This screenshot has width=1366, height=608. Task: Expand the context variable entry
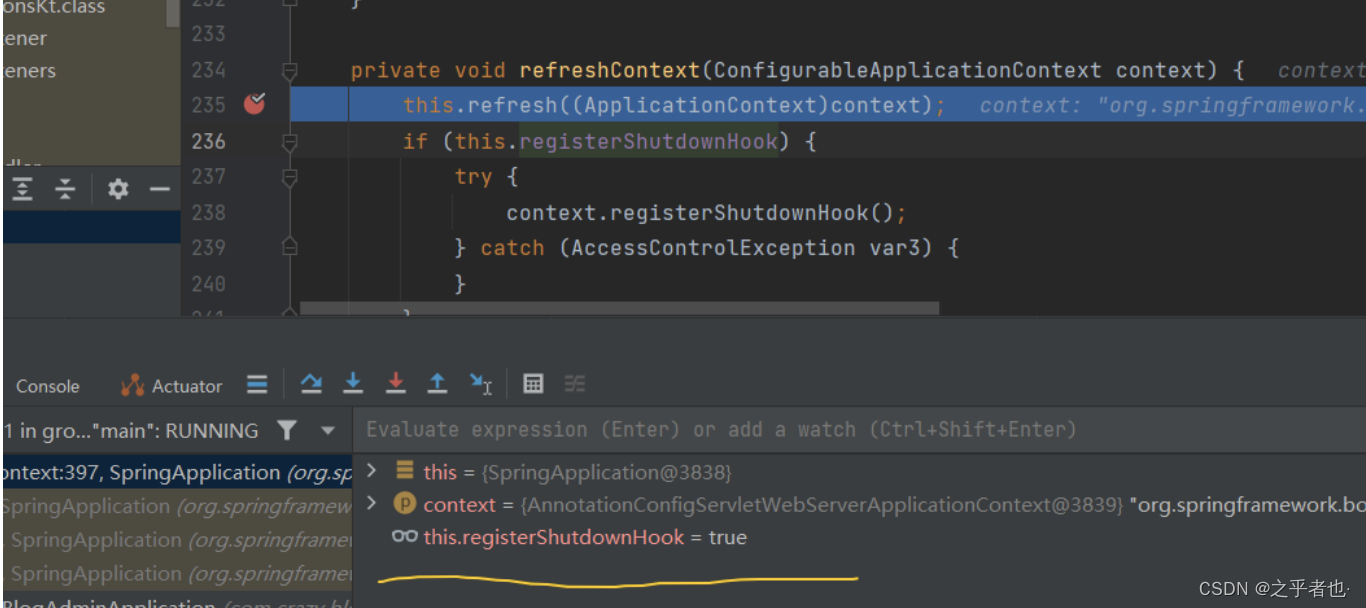click(x=371, y=504)
